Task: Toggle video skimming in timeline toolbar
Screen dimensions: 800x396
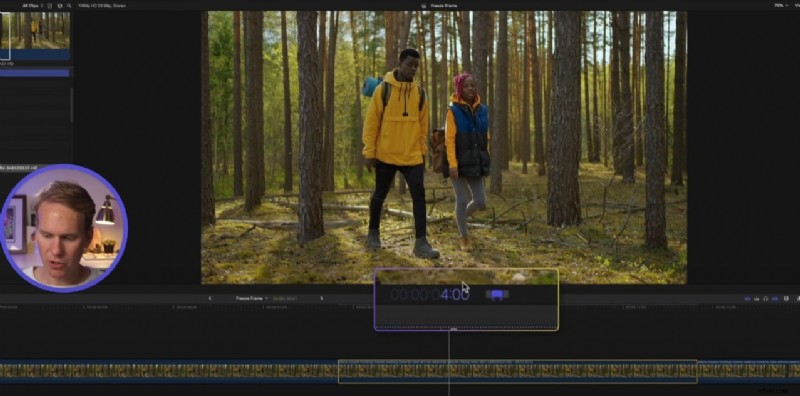Action: (x=748, y=299)
